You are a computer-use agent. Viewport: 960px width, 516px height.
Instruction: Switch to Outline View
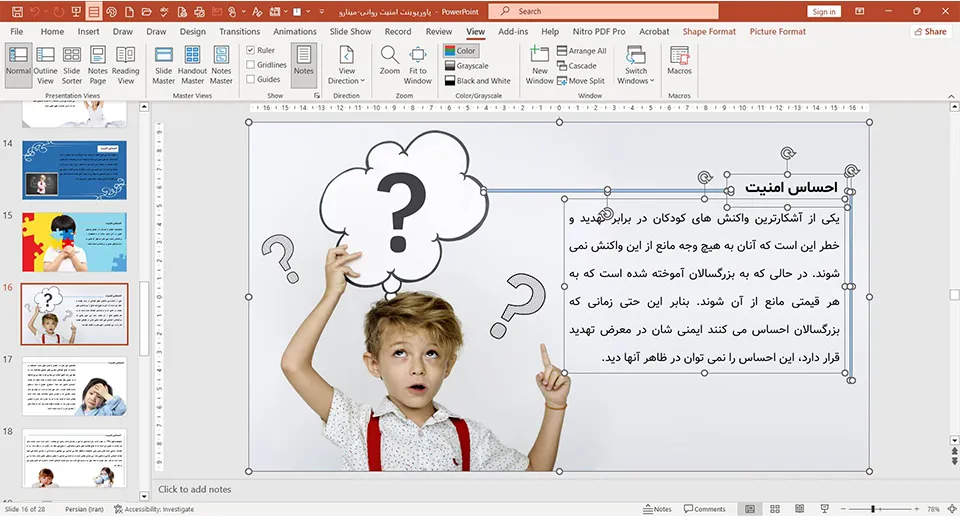pyautogui.click(x=45, y=65)
